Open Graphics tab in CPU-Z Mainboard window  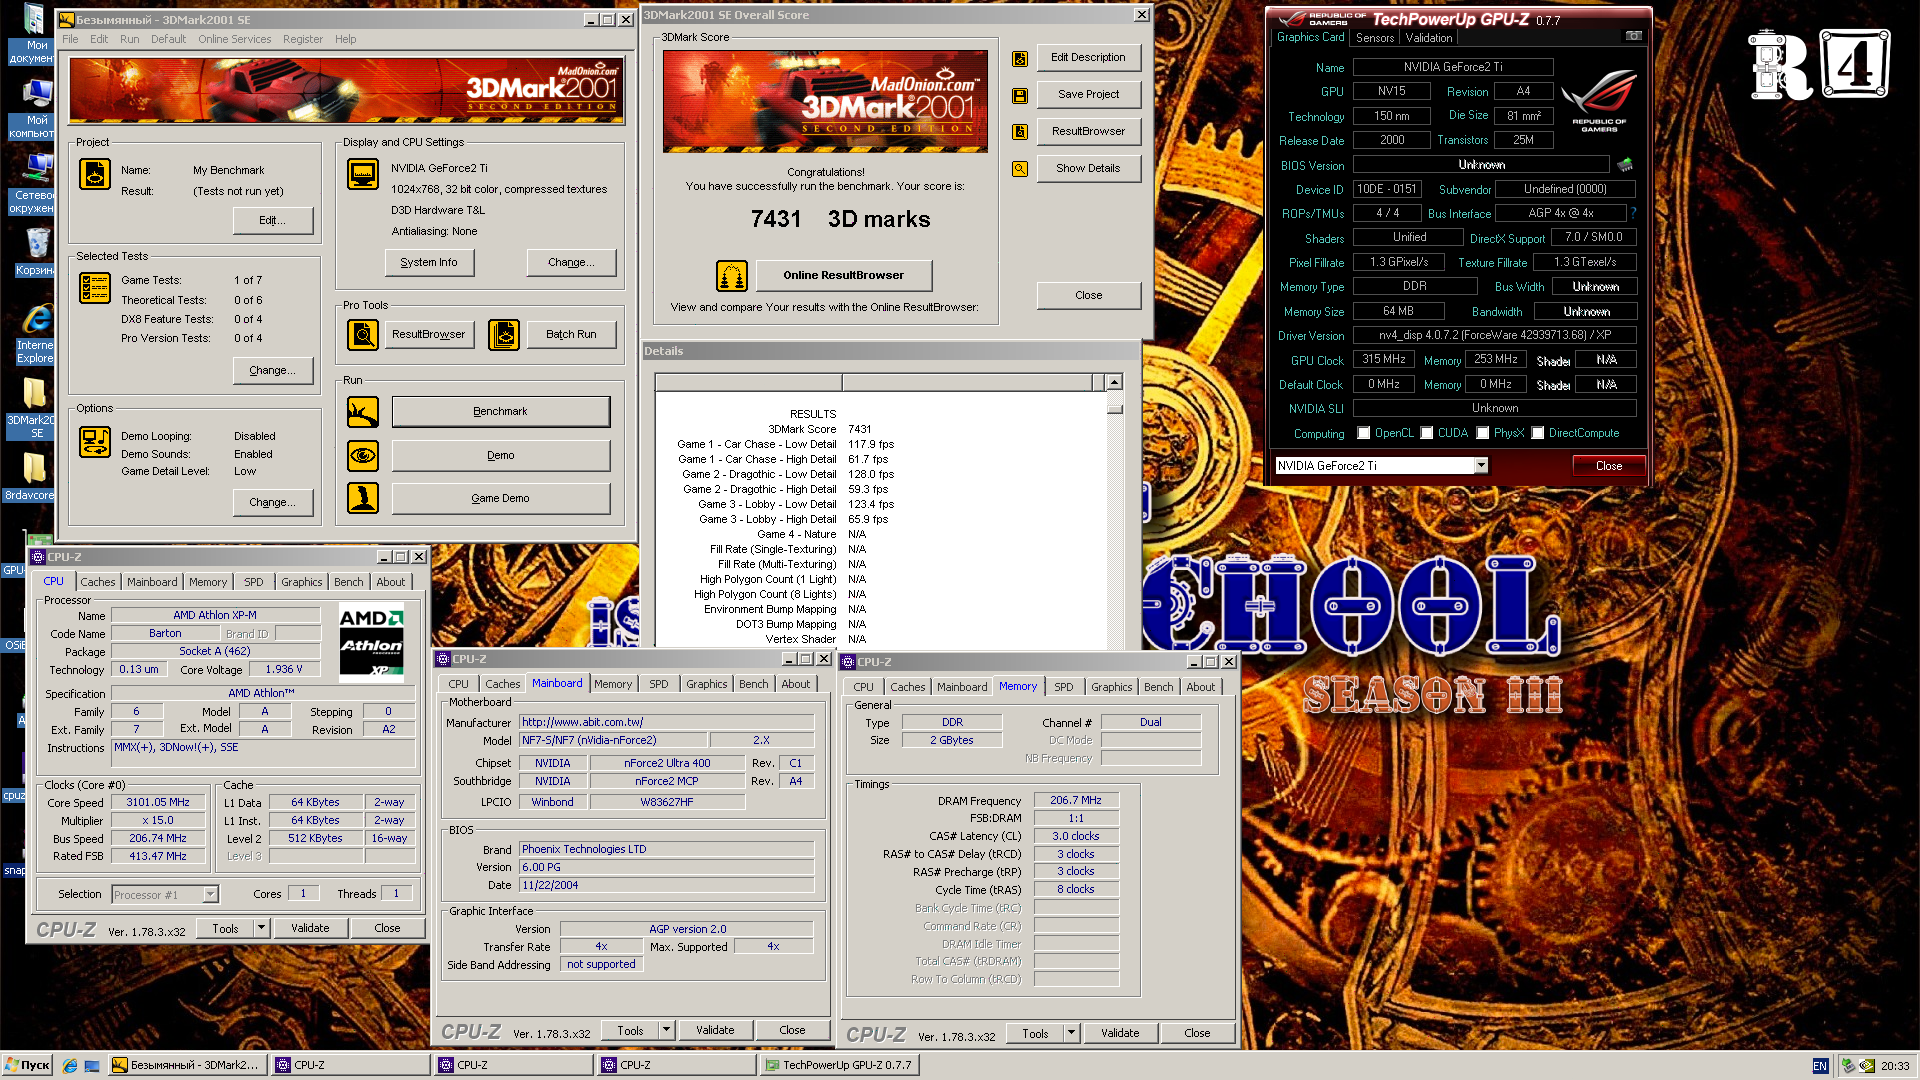(x=706, y=684)
